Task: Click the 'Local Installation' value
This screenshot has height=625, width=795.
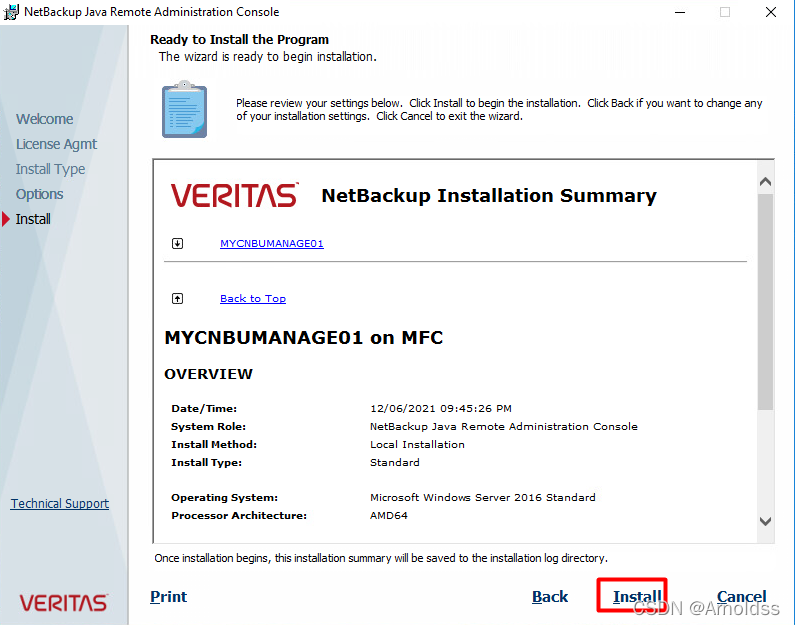Action: (x=417, y=445)
